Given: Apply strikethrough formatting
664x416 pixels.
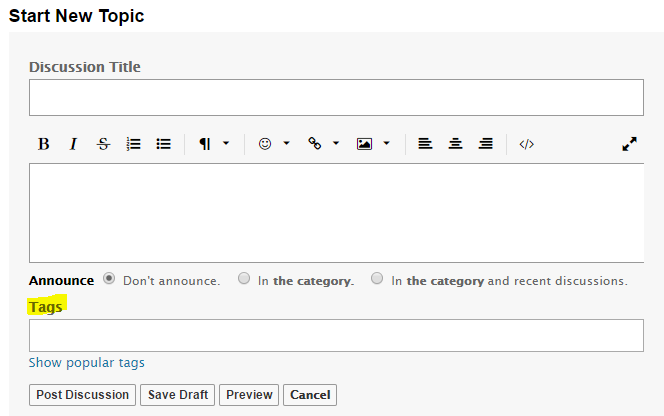Looking at the screenshot, I should [103, 144].
